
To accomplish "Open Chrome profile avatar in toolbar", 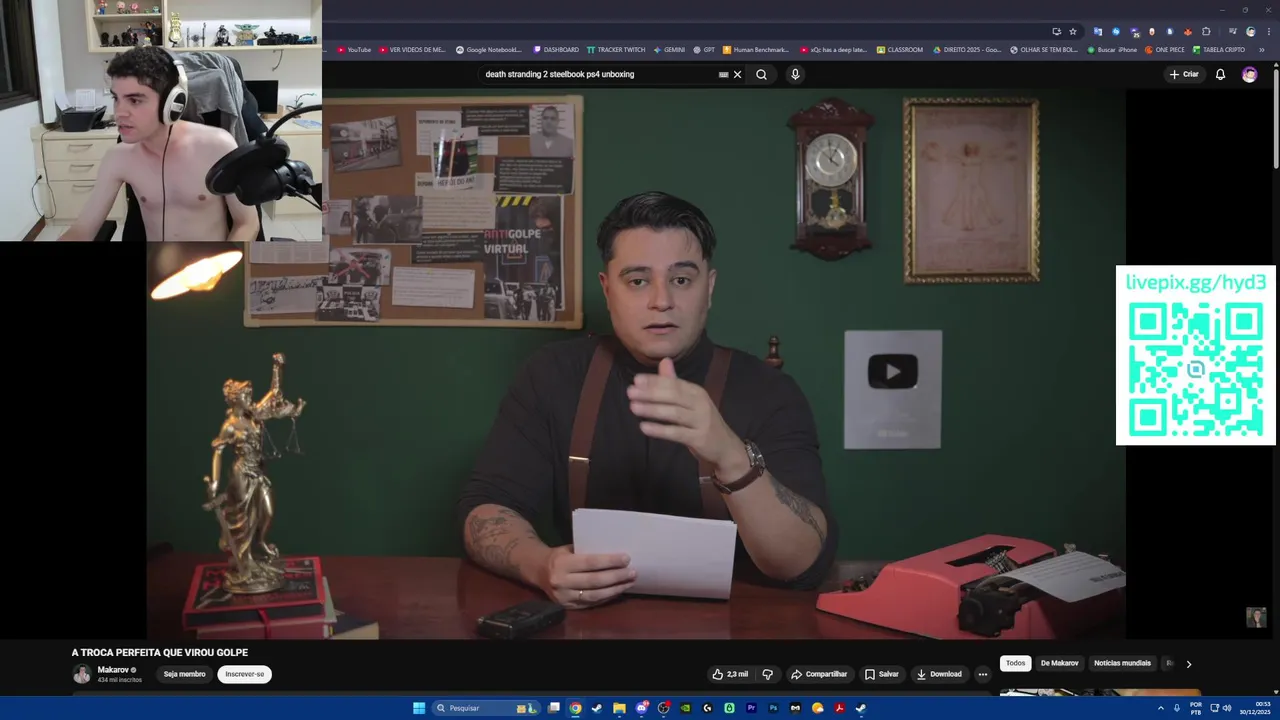I will (x=1250, y=31).
